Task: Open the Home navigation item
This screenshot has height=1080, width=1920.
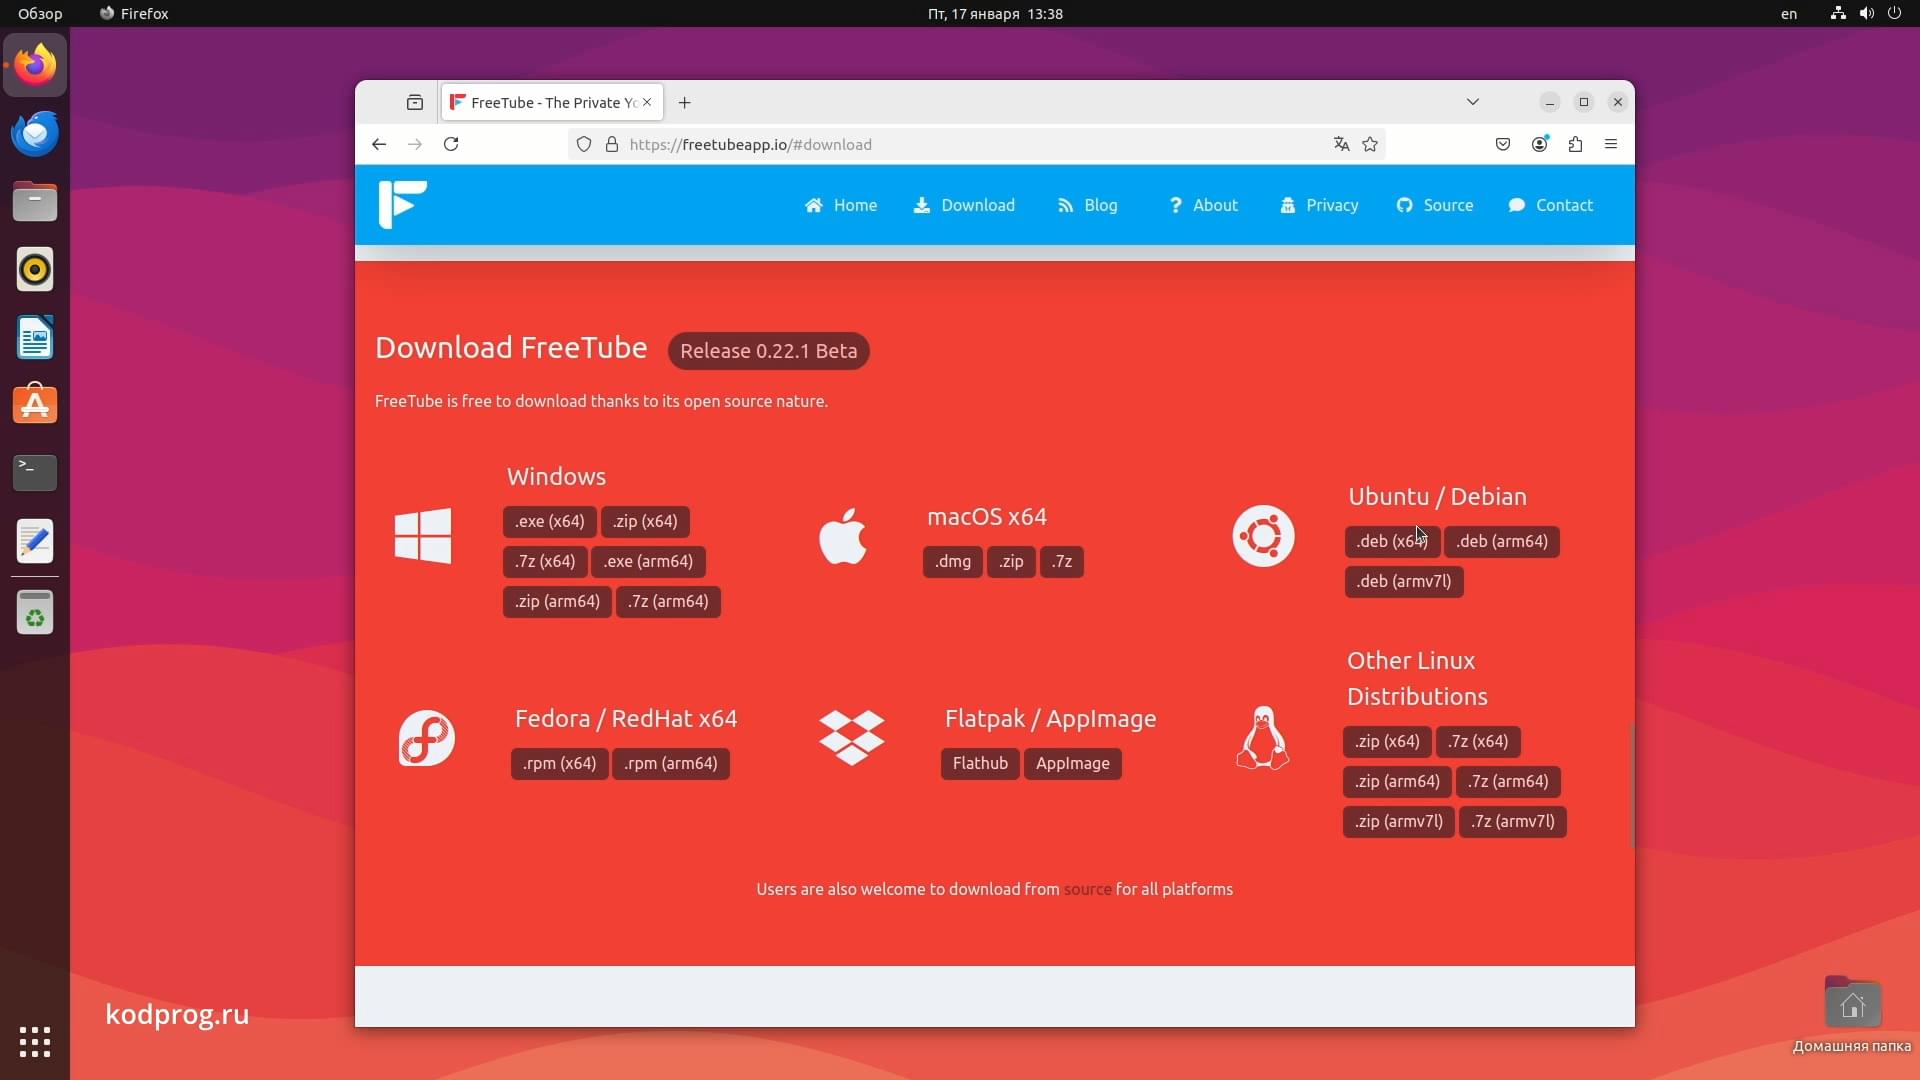Action: (x=841, y=205)
